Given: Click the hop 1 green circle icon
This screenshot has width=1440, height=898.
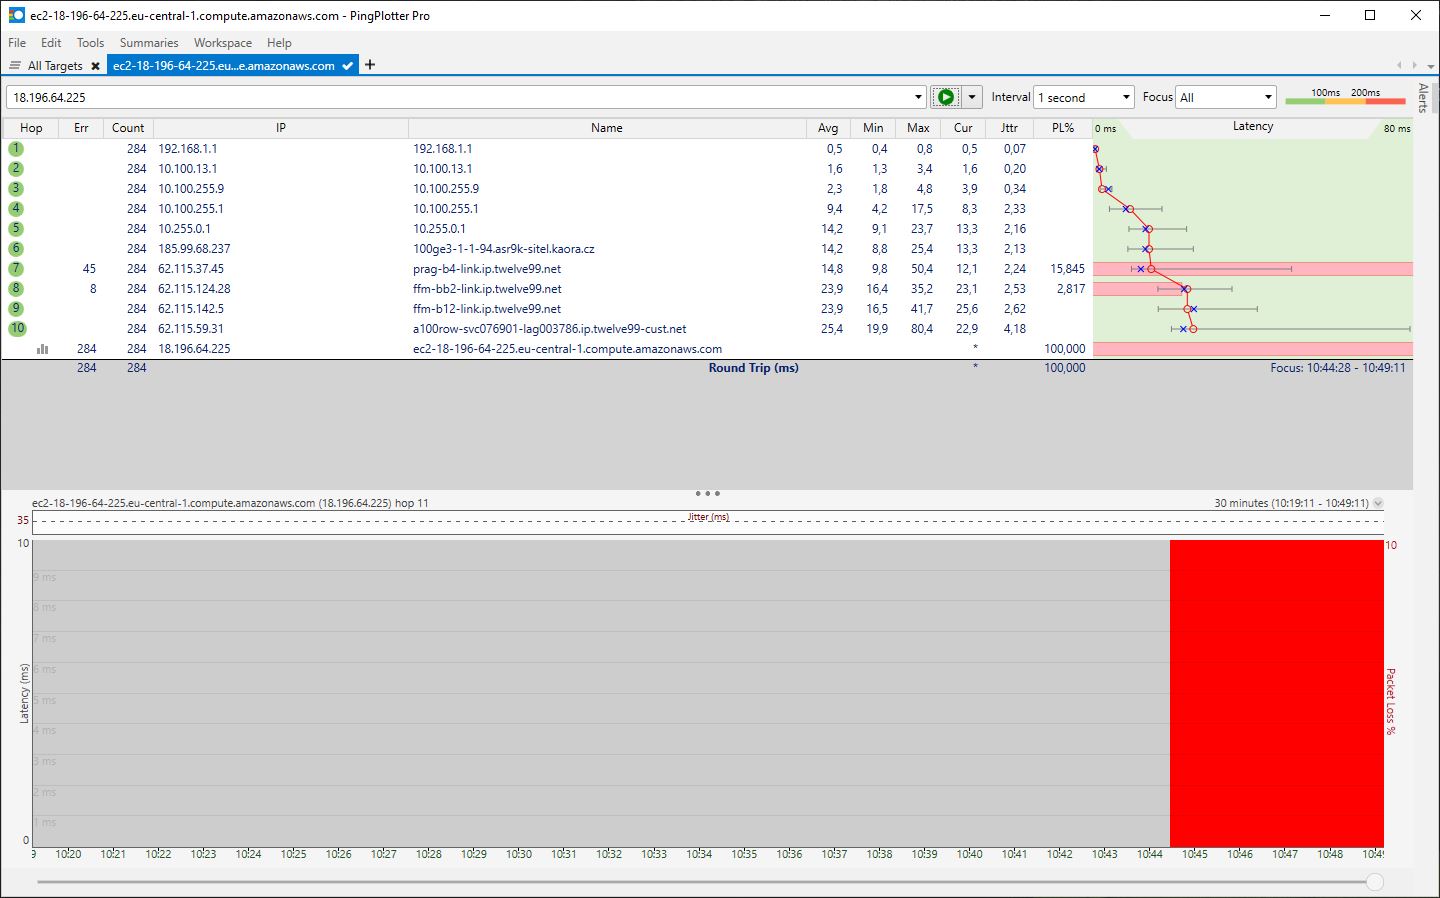Looking at the screenshot, I should coord(16,149).
